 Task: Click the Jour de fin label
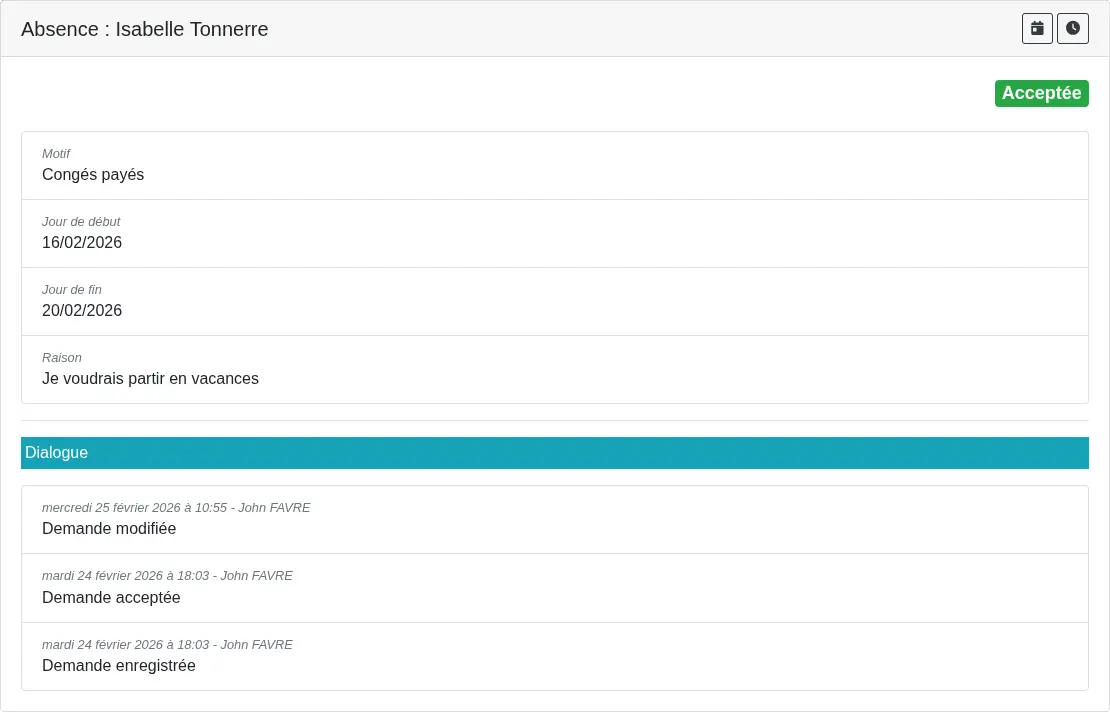72,290
